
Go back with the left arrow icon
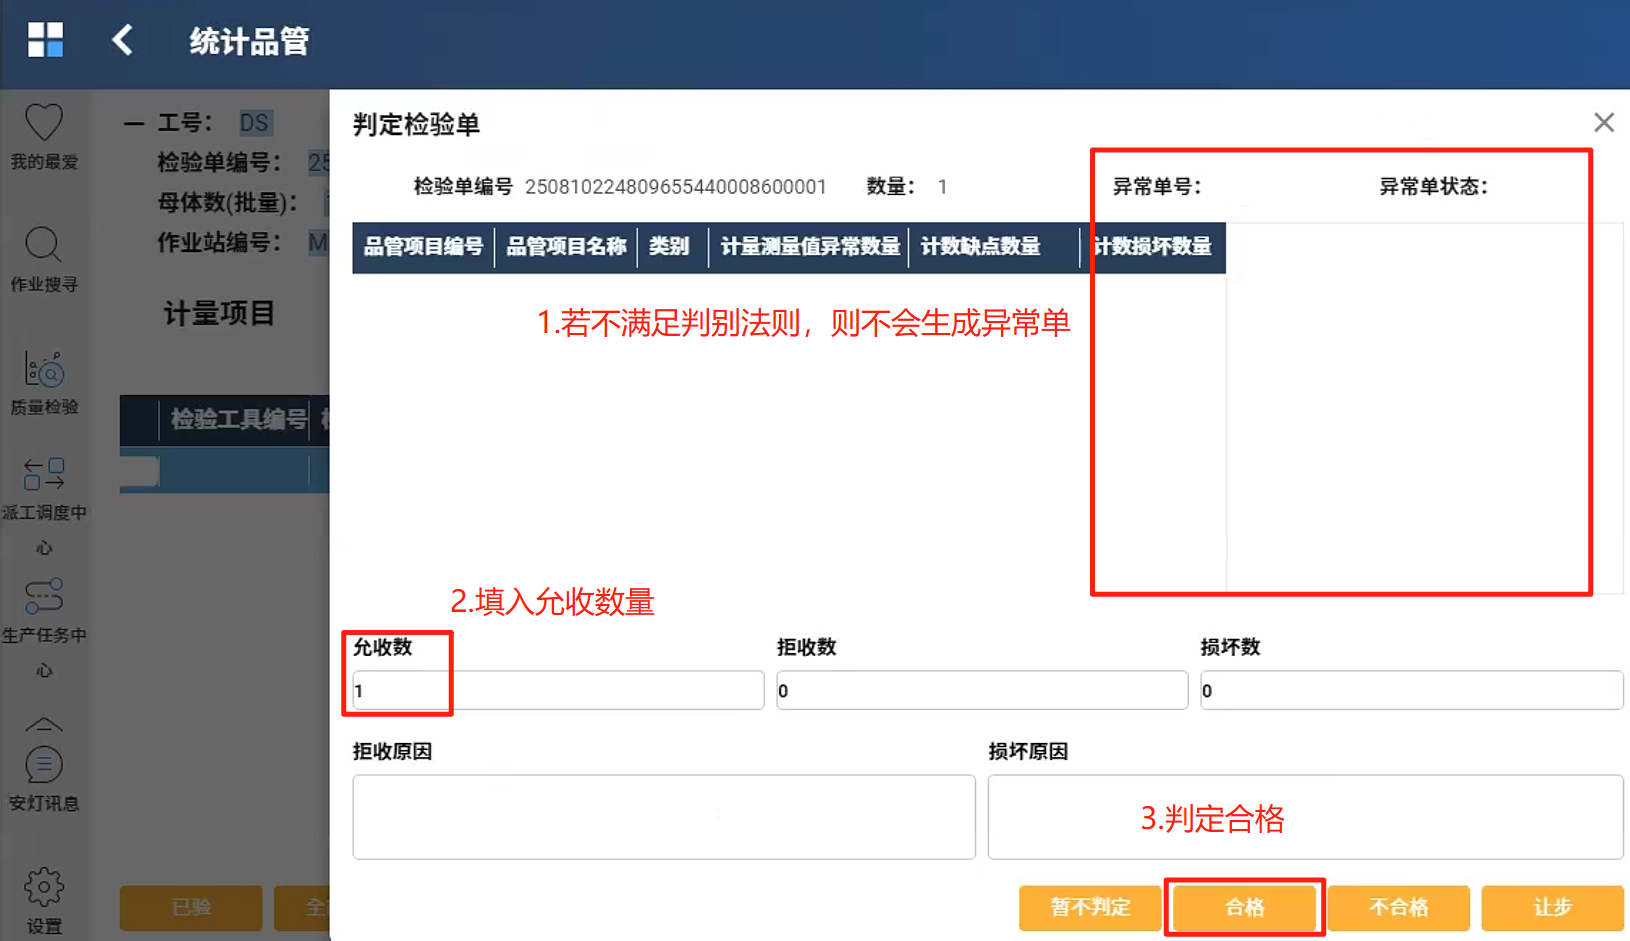pos(122,40)
